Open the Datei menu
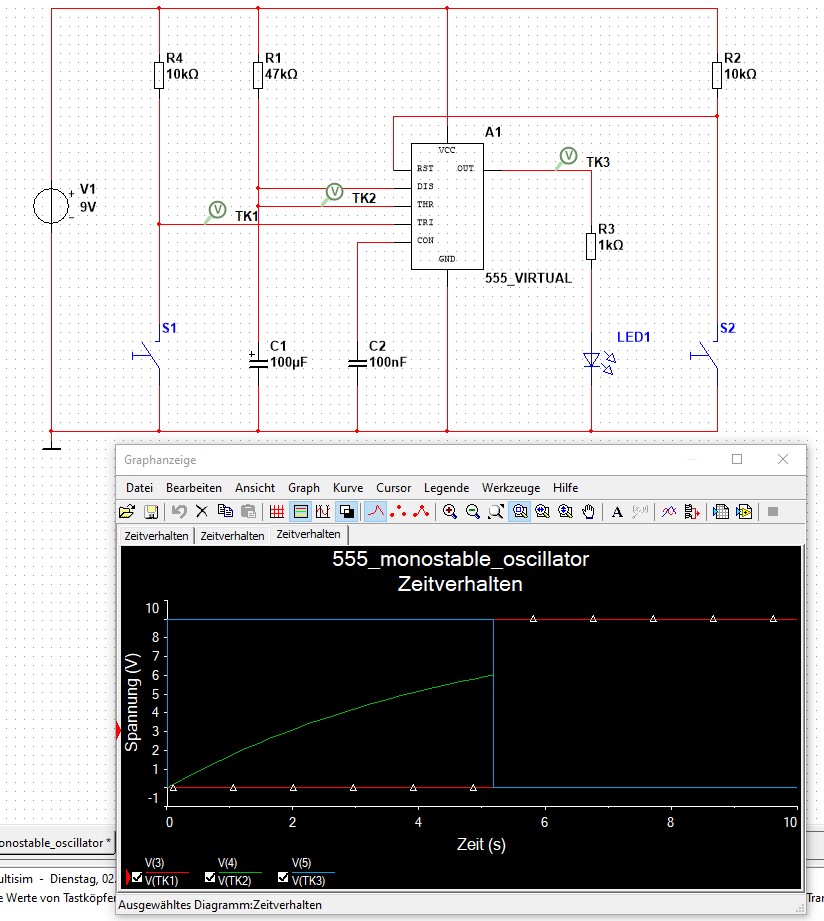This screenshot has width=824, height=921. point(139,488)
